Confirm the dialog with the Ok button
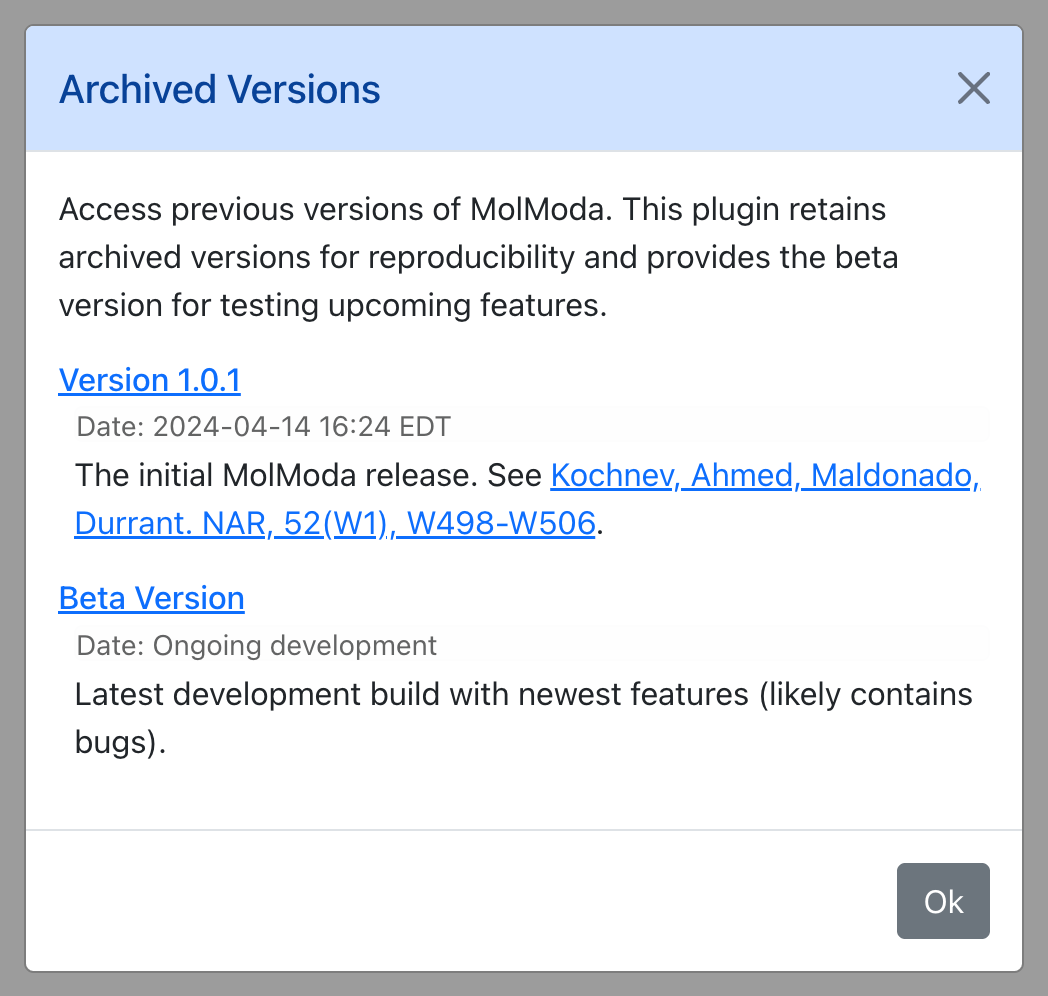This screenshot has width=1048, height=996. pyautogui.click(x=943, y=901)
